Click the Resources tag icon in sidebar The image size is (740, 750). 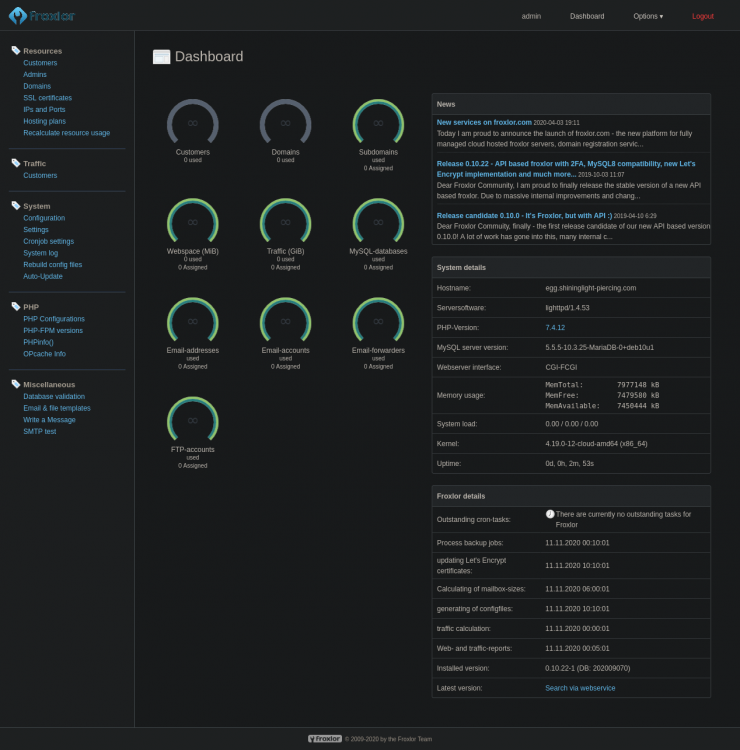[16, 50]
